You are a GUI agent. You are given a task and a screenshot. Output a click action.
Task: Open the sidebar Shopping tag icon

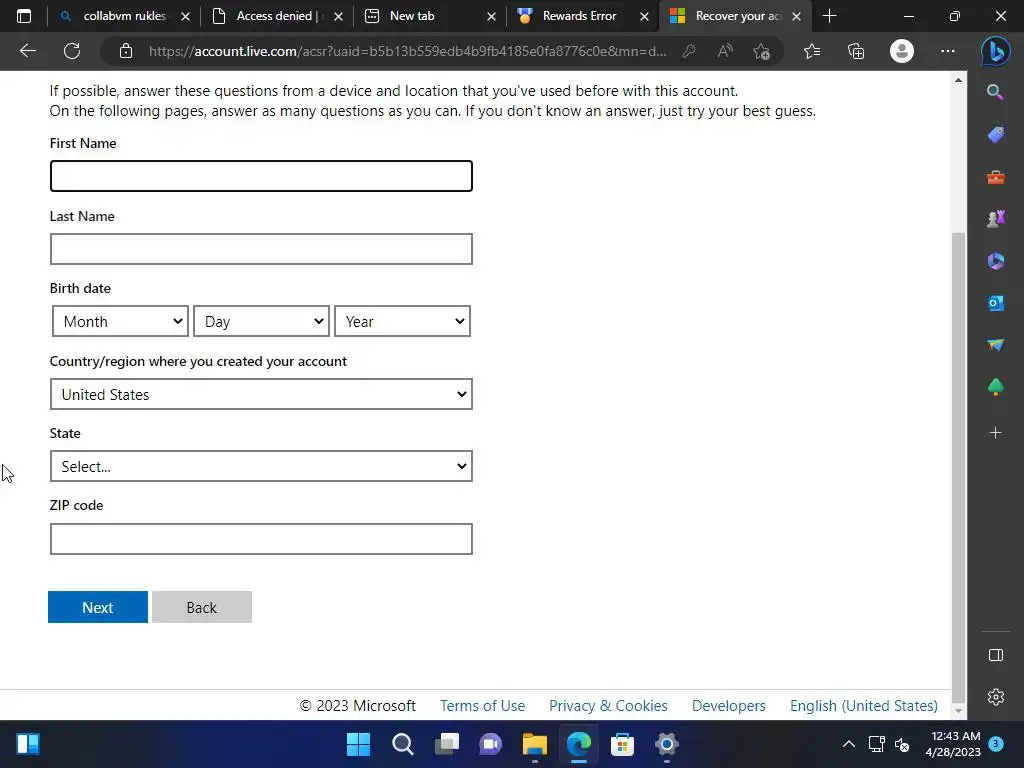coord(995,135)
